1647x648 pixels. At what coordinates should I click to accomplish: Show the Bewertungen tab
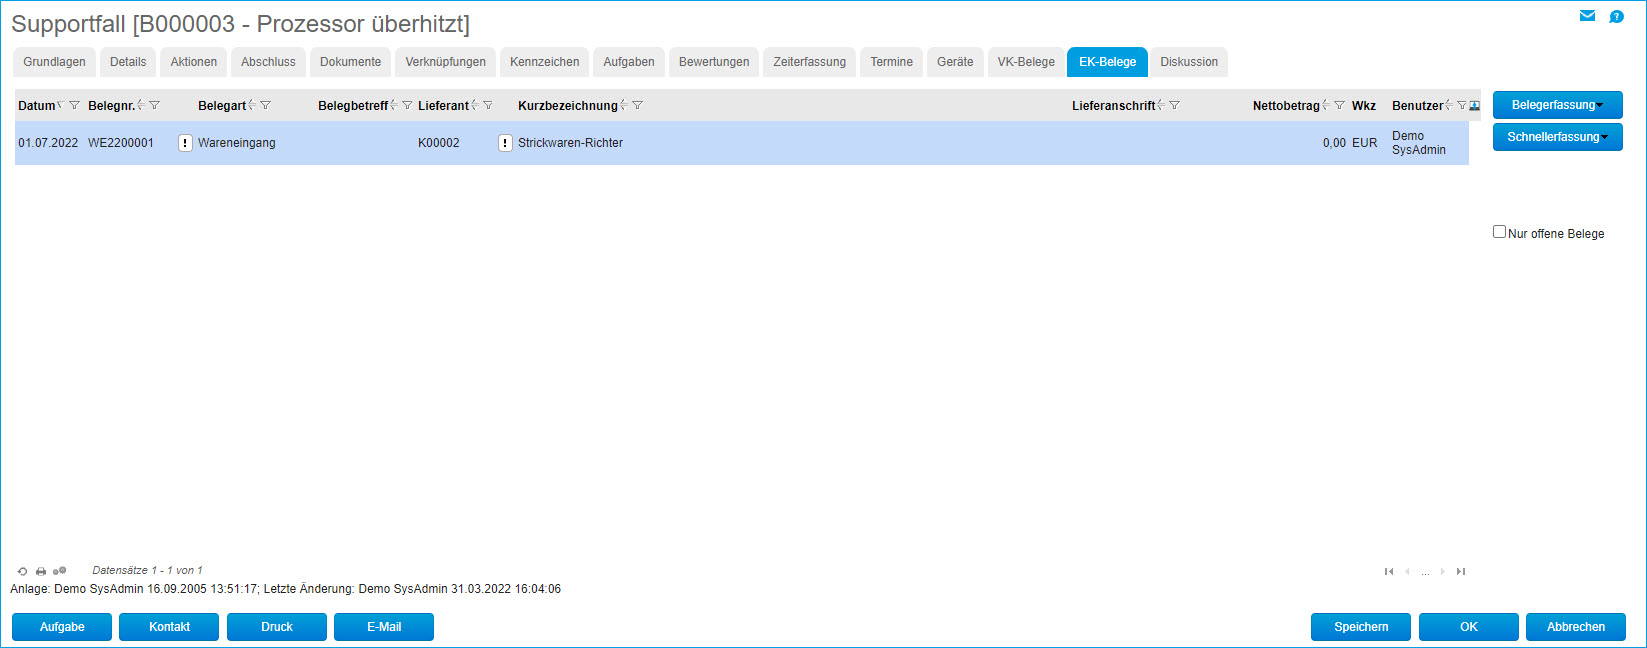click(x=714, y=62)
